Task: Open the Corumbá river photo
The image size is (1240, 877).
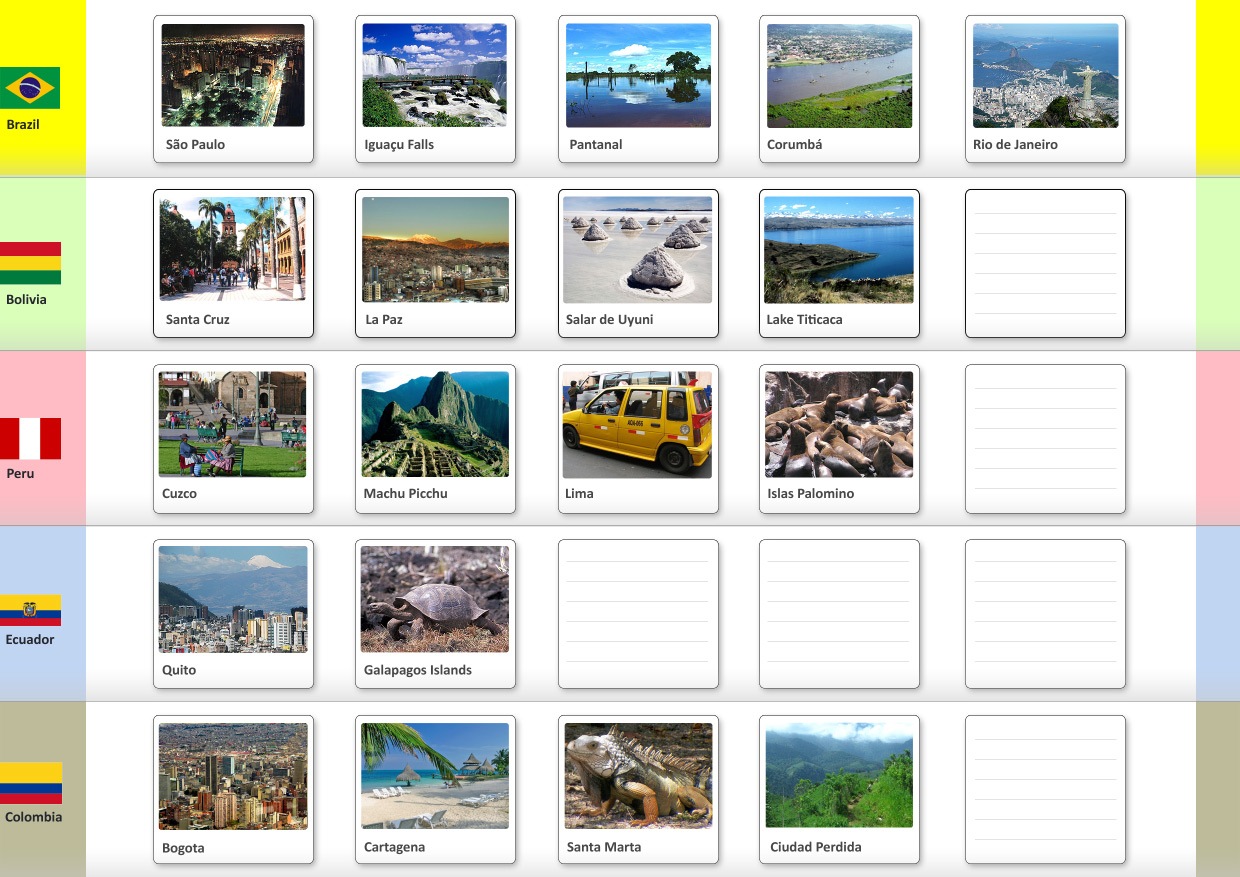Action: pyautogui.click(x=840, y=76)
